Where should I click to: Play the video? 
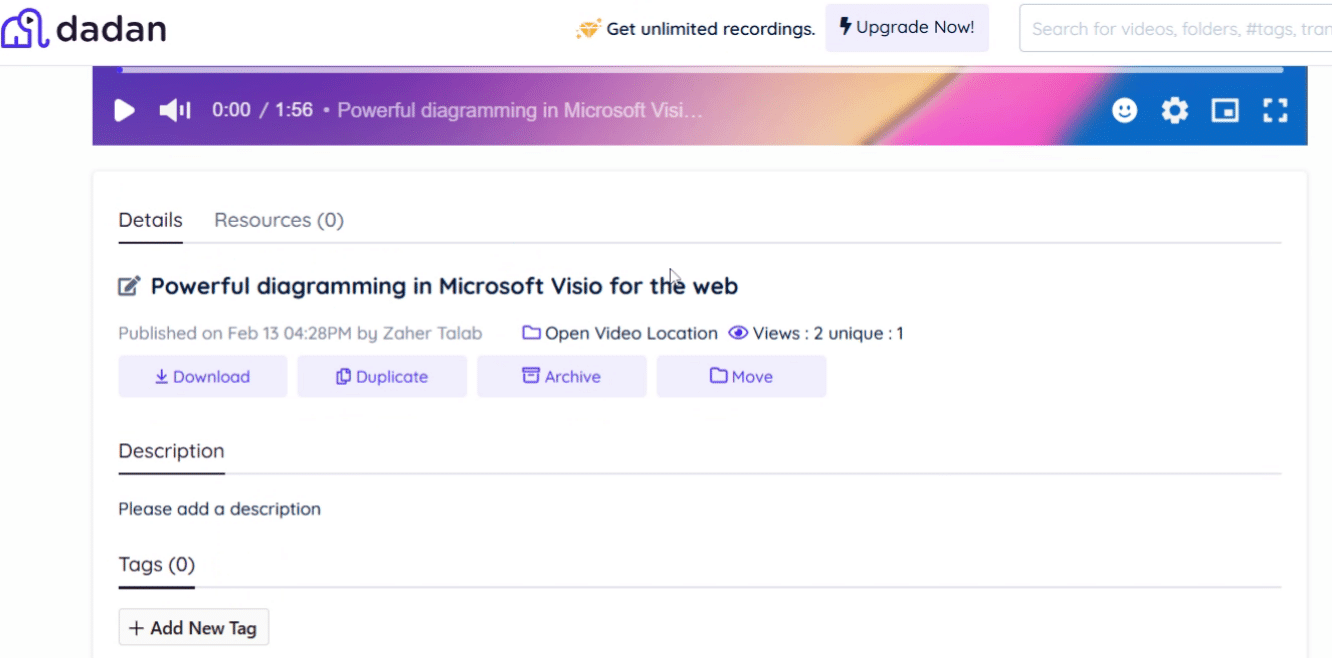(x=124, y=110)
